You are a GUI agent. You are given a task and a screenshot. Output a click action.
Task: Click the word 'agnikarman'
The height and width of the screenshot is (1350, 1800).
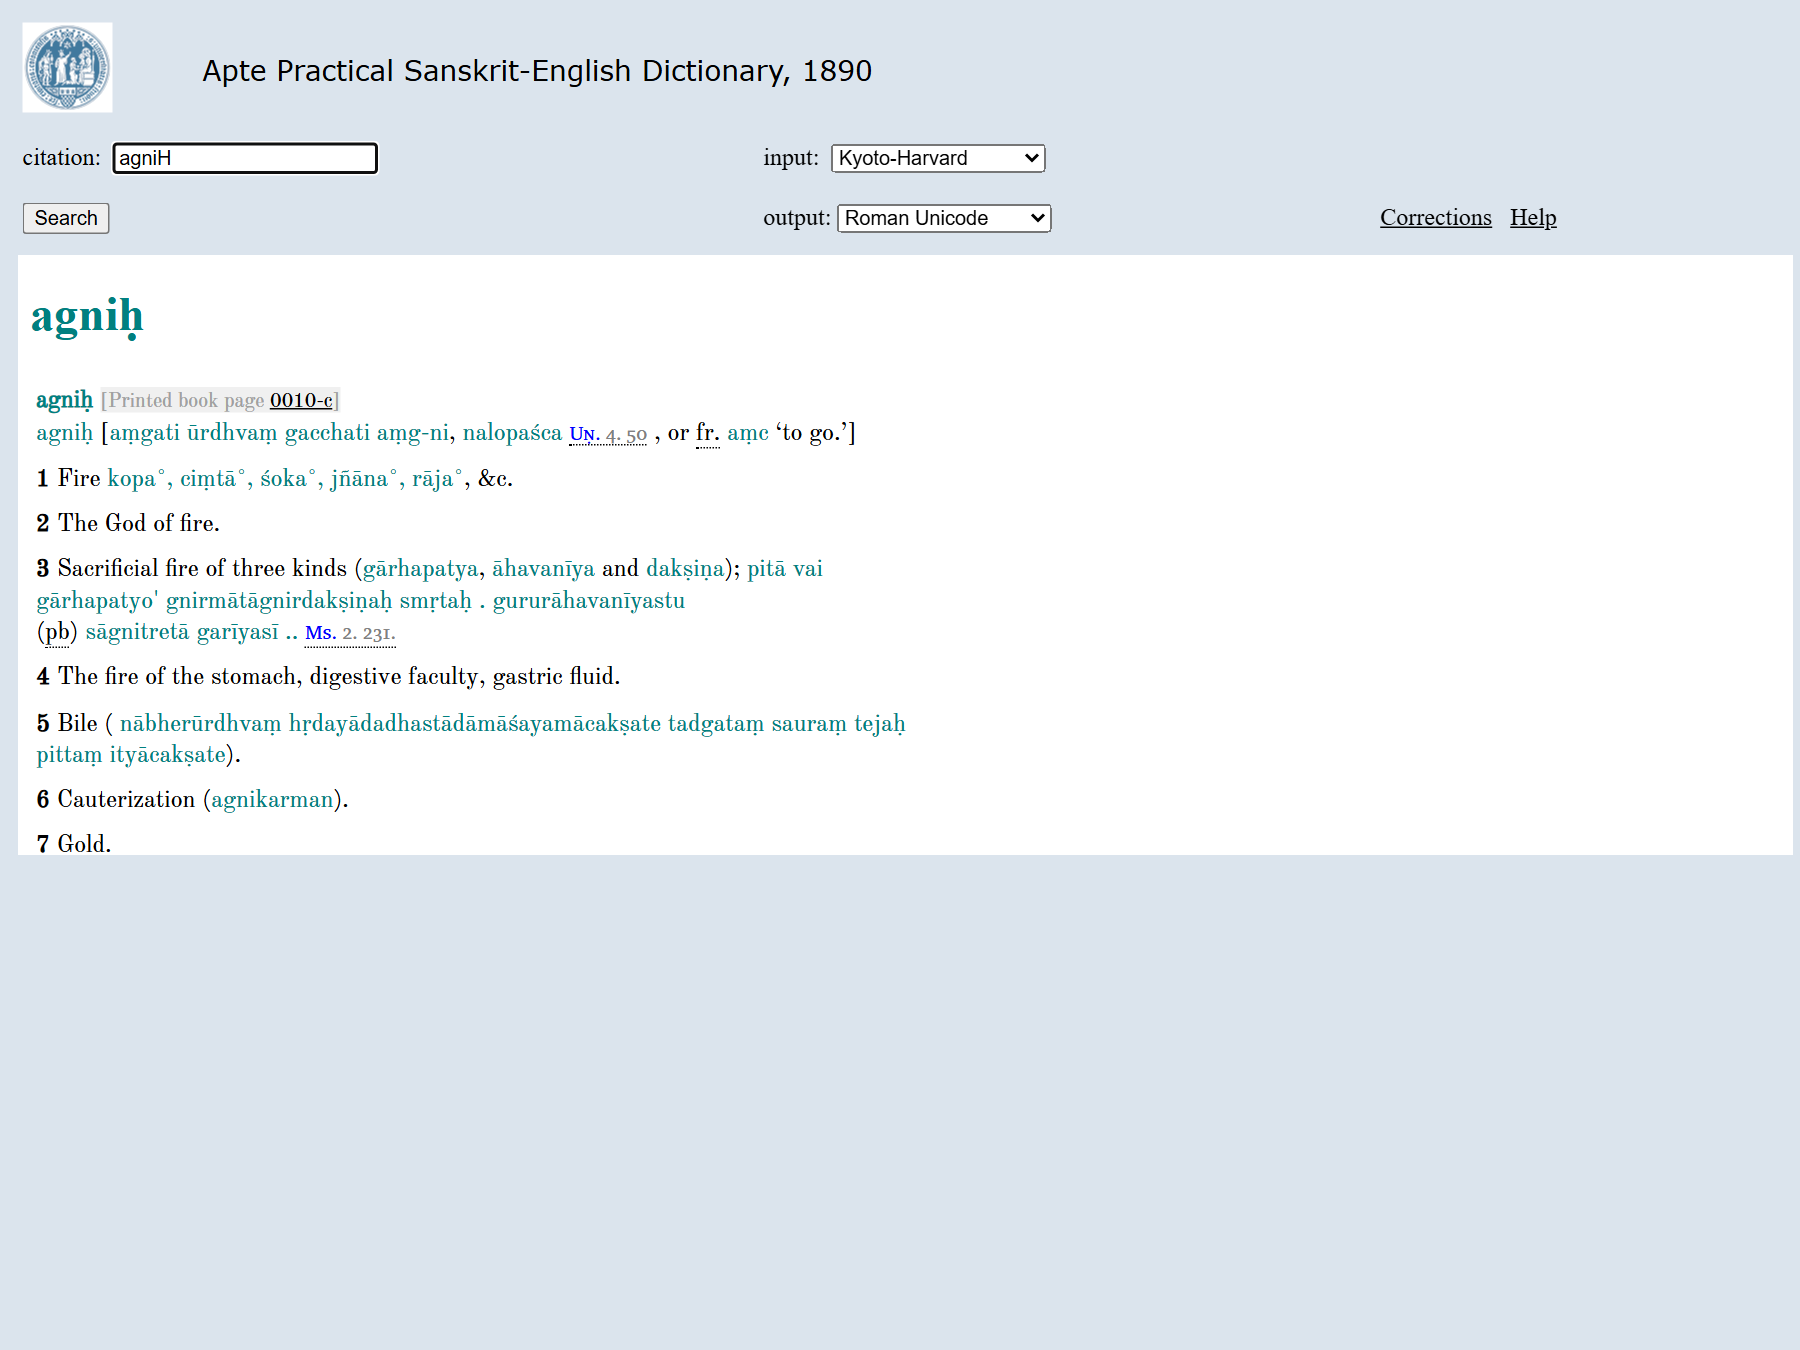point(272,799)
